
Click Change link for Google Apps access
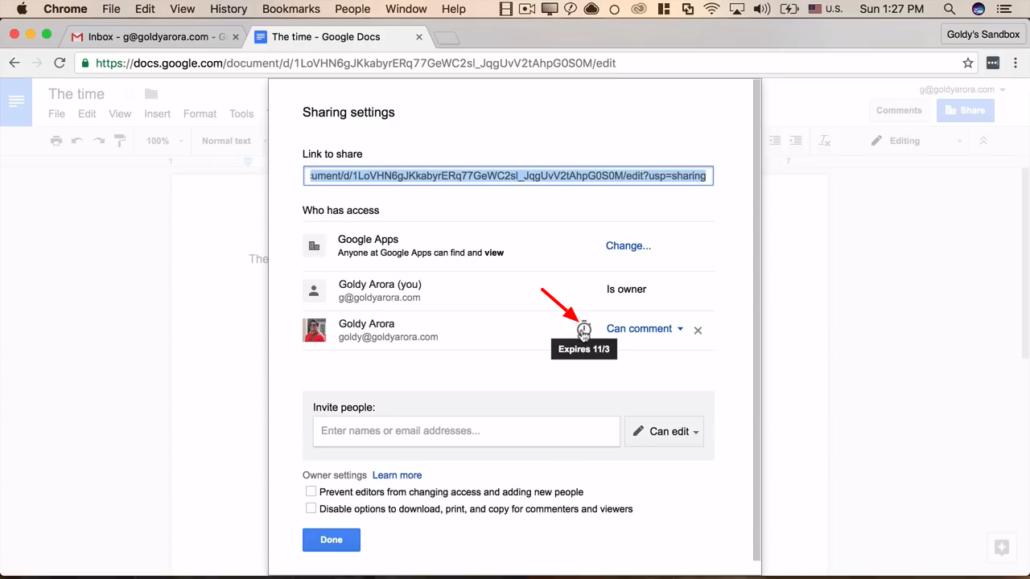pos(628,246)
